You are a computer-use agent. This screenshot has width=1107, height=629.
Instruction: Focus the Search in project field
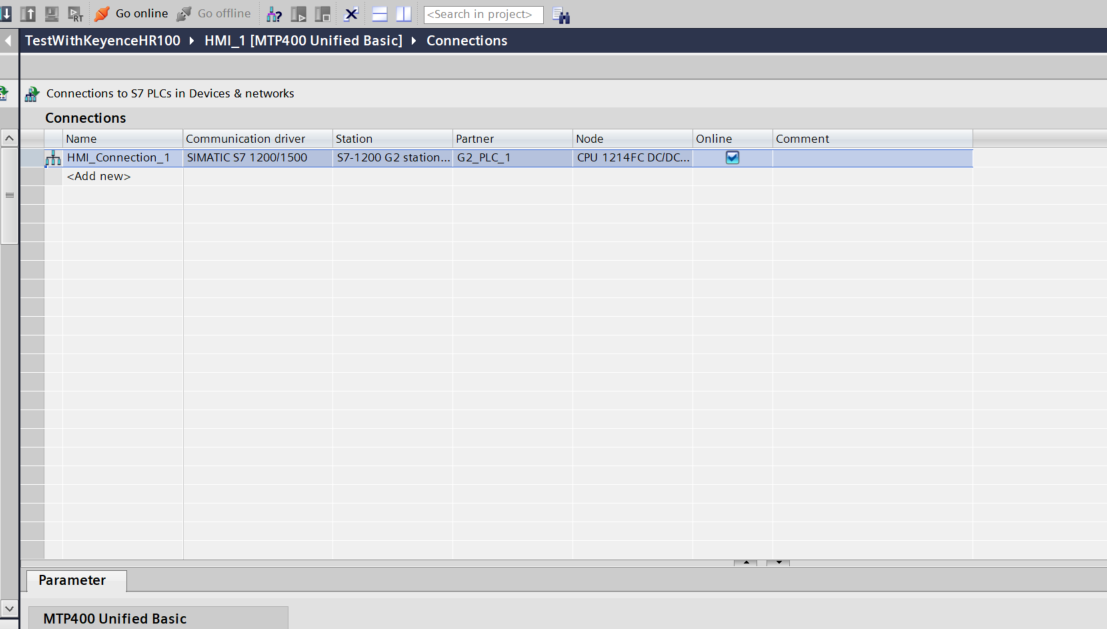[x=484, y=14]
